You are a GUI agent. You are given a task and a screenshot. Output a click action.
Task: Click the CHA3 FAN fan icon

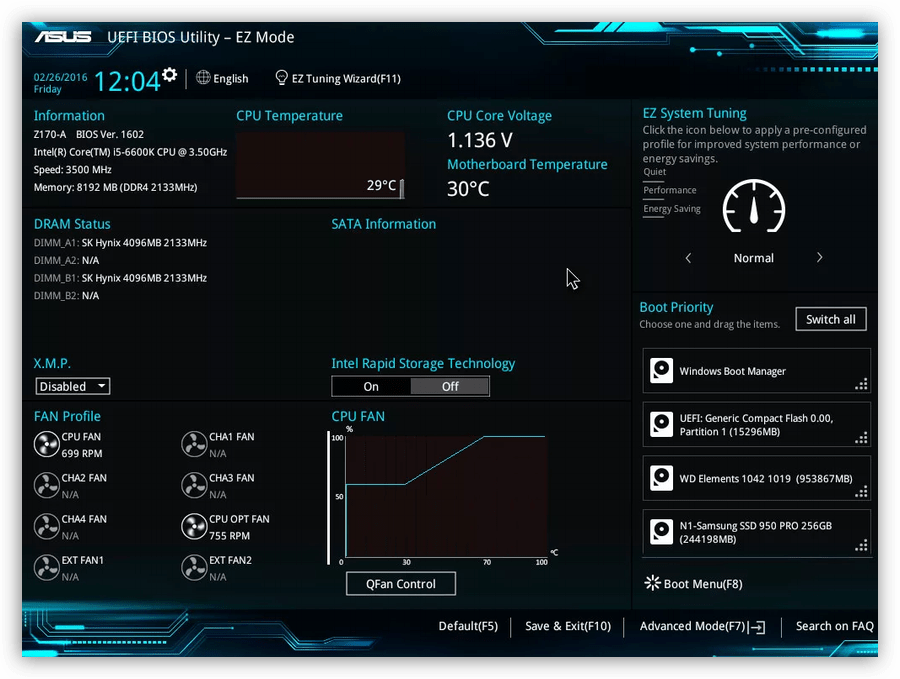194,486
